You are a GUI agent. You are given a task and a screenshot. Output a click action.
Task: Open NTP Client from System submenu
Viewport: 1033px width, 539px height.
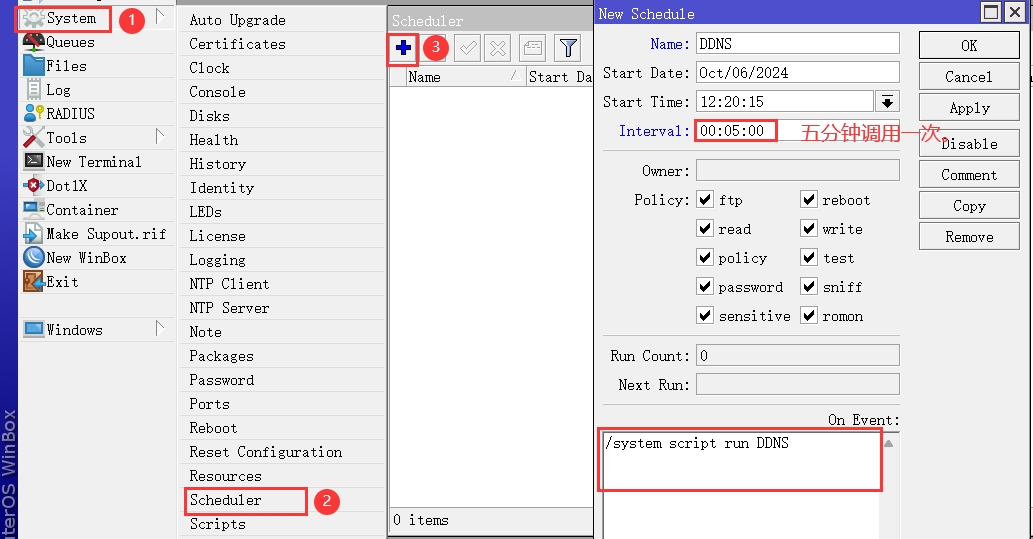[x=229, y=284]
